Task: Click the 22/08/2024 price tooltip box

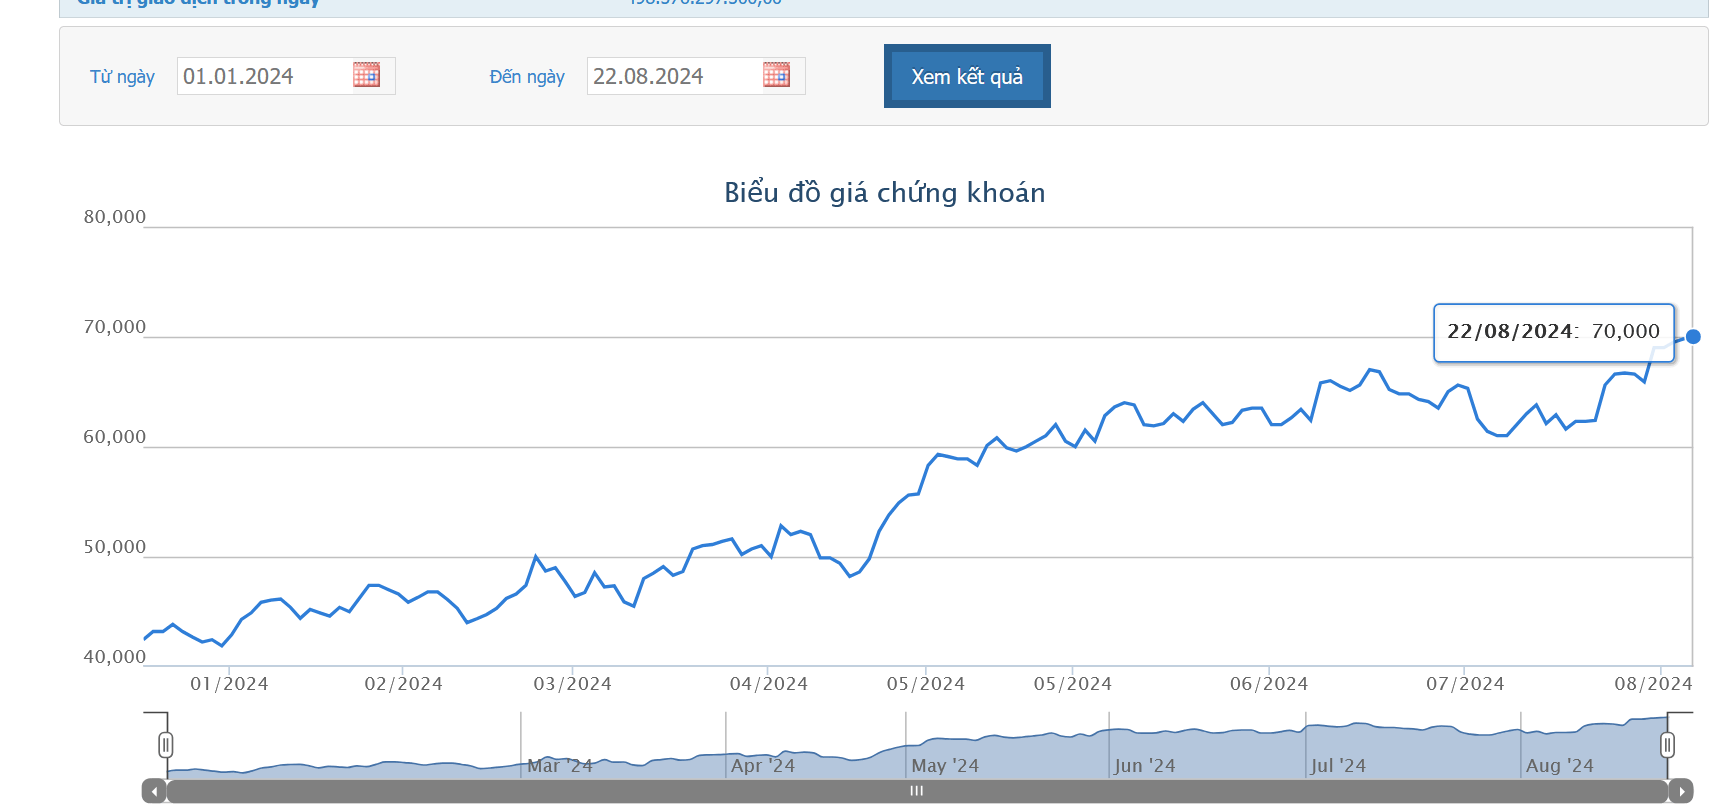Action: point(1553,332)
